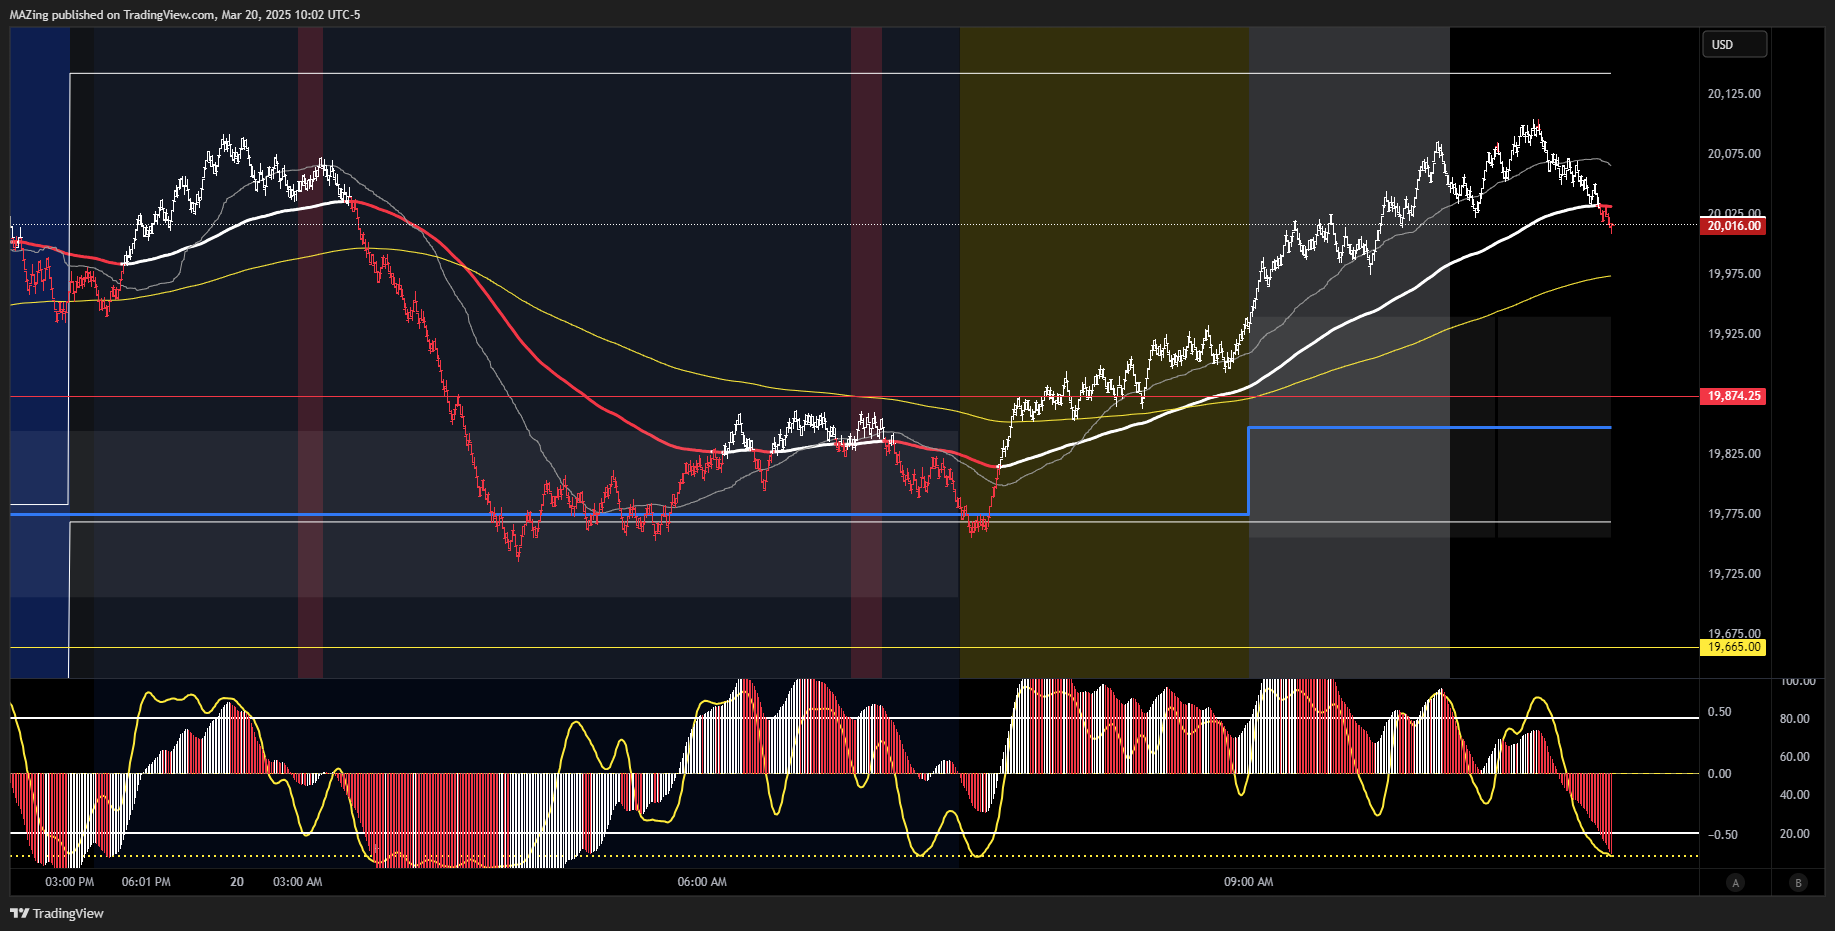Click the 0.50 oscillator scale label
Image resolution: width=1835 pixels, height=931 pixels.
[1719, 712]
